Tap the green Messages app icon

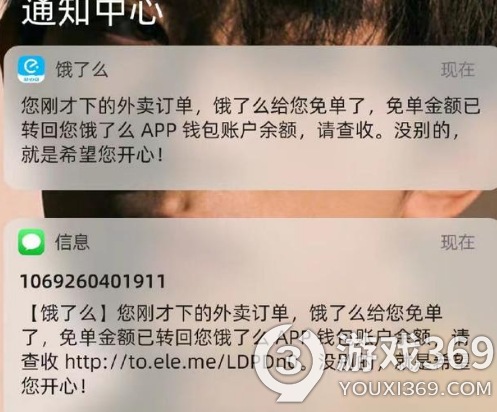(x=31, y=242)
